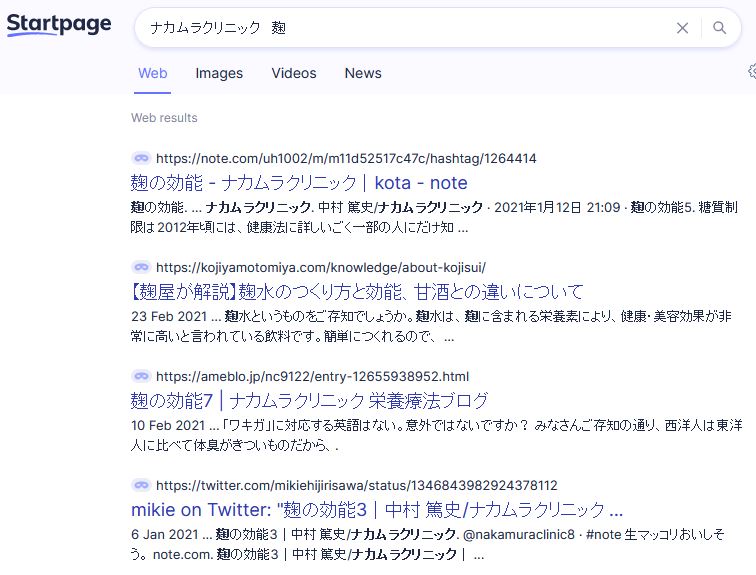Switch to the Images tab
The image size is (756, 575).
tap(219, 73)
